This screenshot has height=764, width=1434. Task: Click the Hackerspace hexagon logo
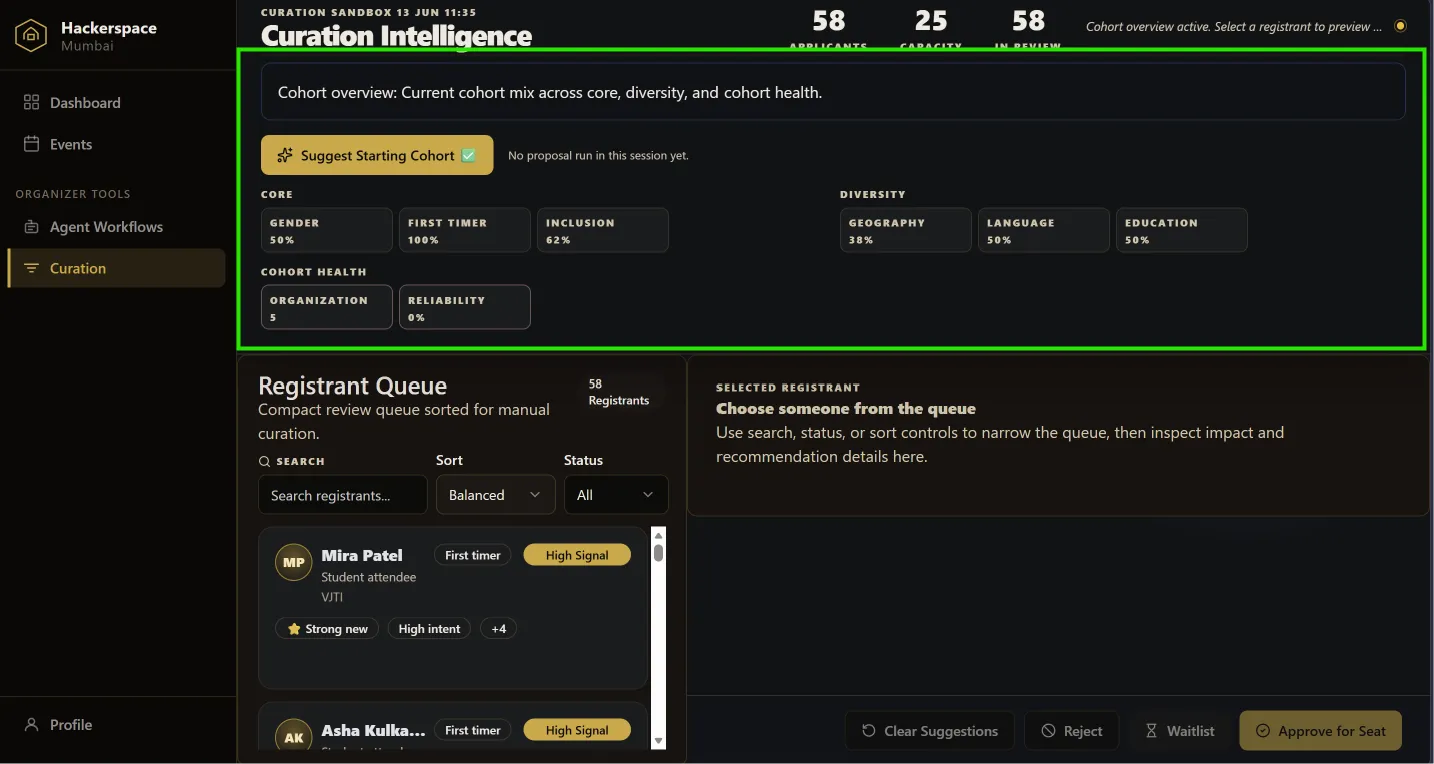click(31, 36)
